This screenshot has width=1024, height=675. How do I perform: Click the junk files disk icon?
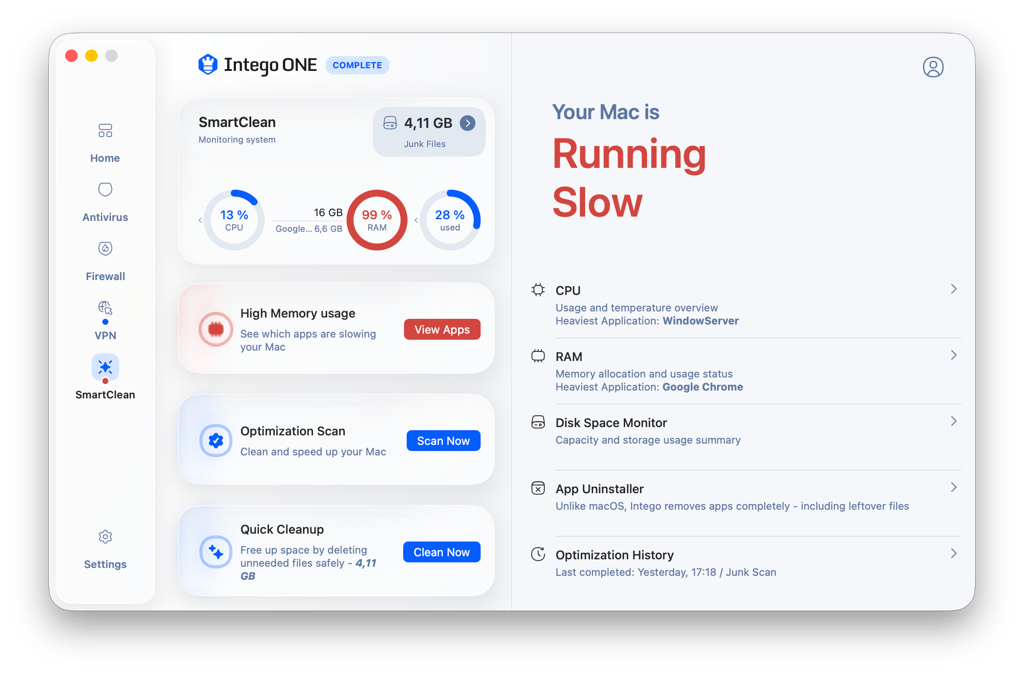click(390, 123)
